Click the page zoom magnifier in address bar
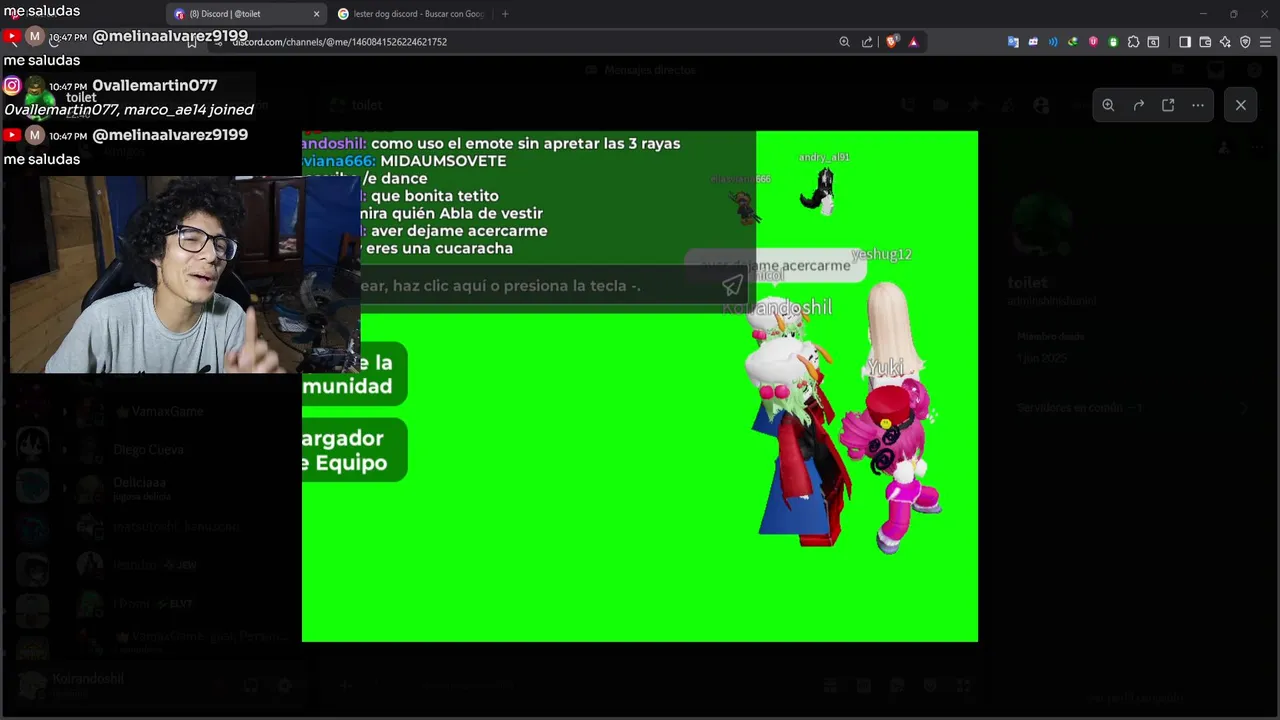 pyautogui.click(x=845, y=42)
